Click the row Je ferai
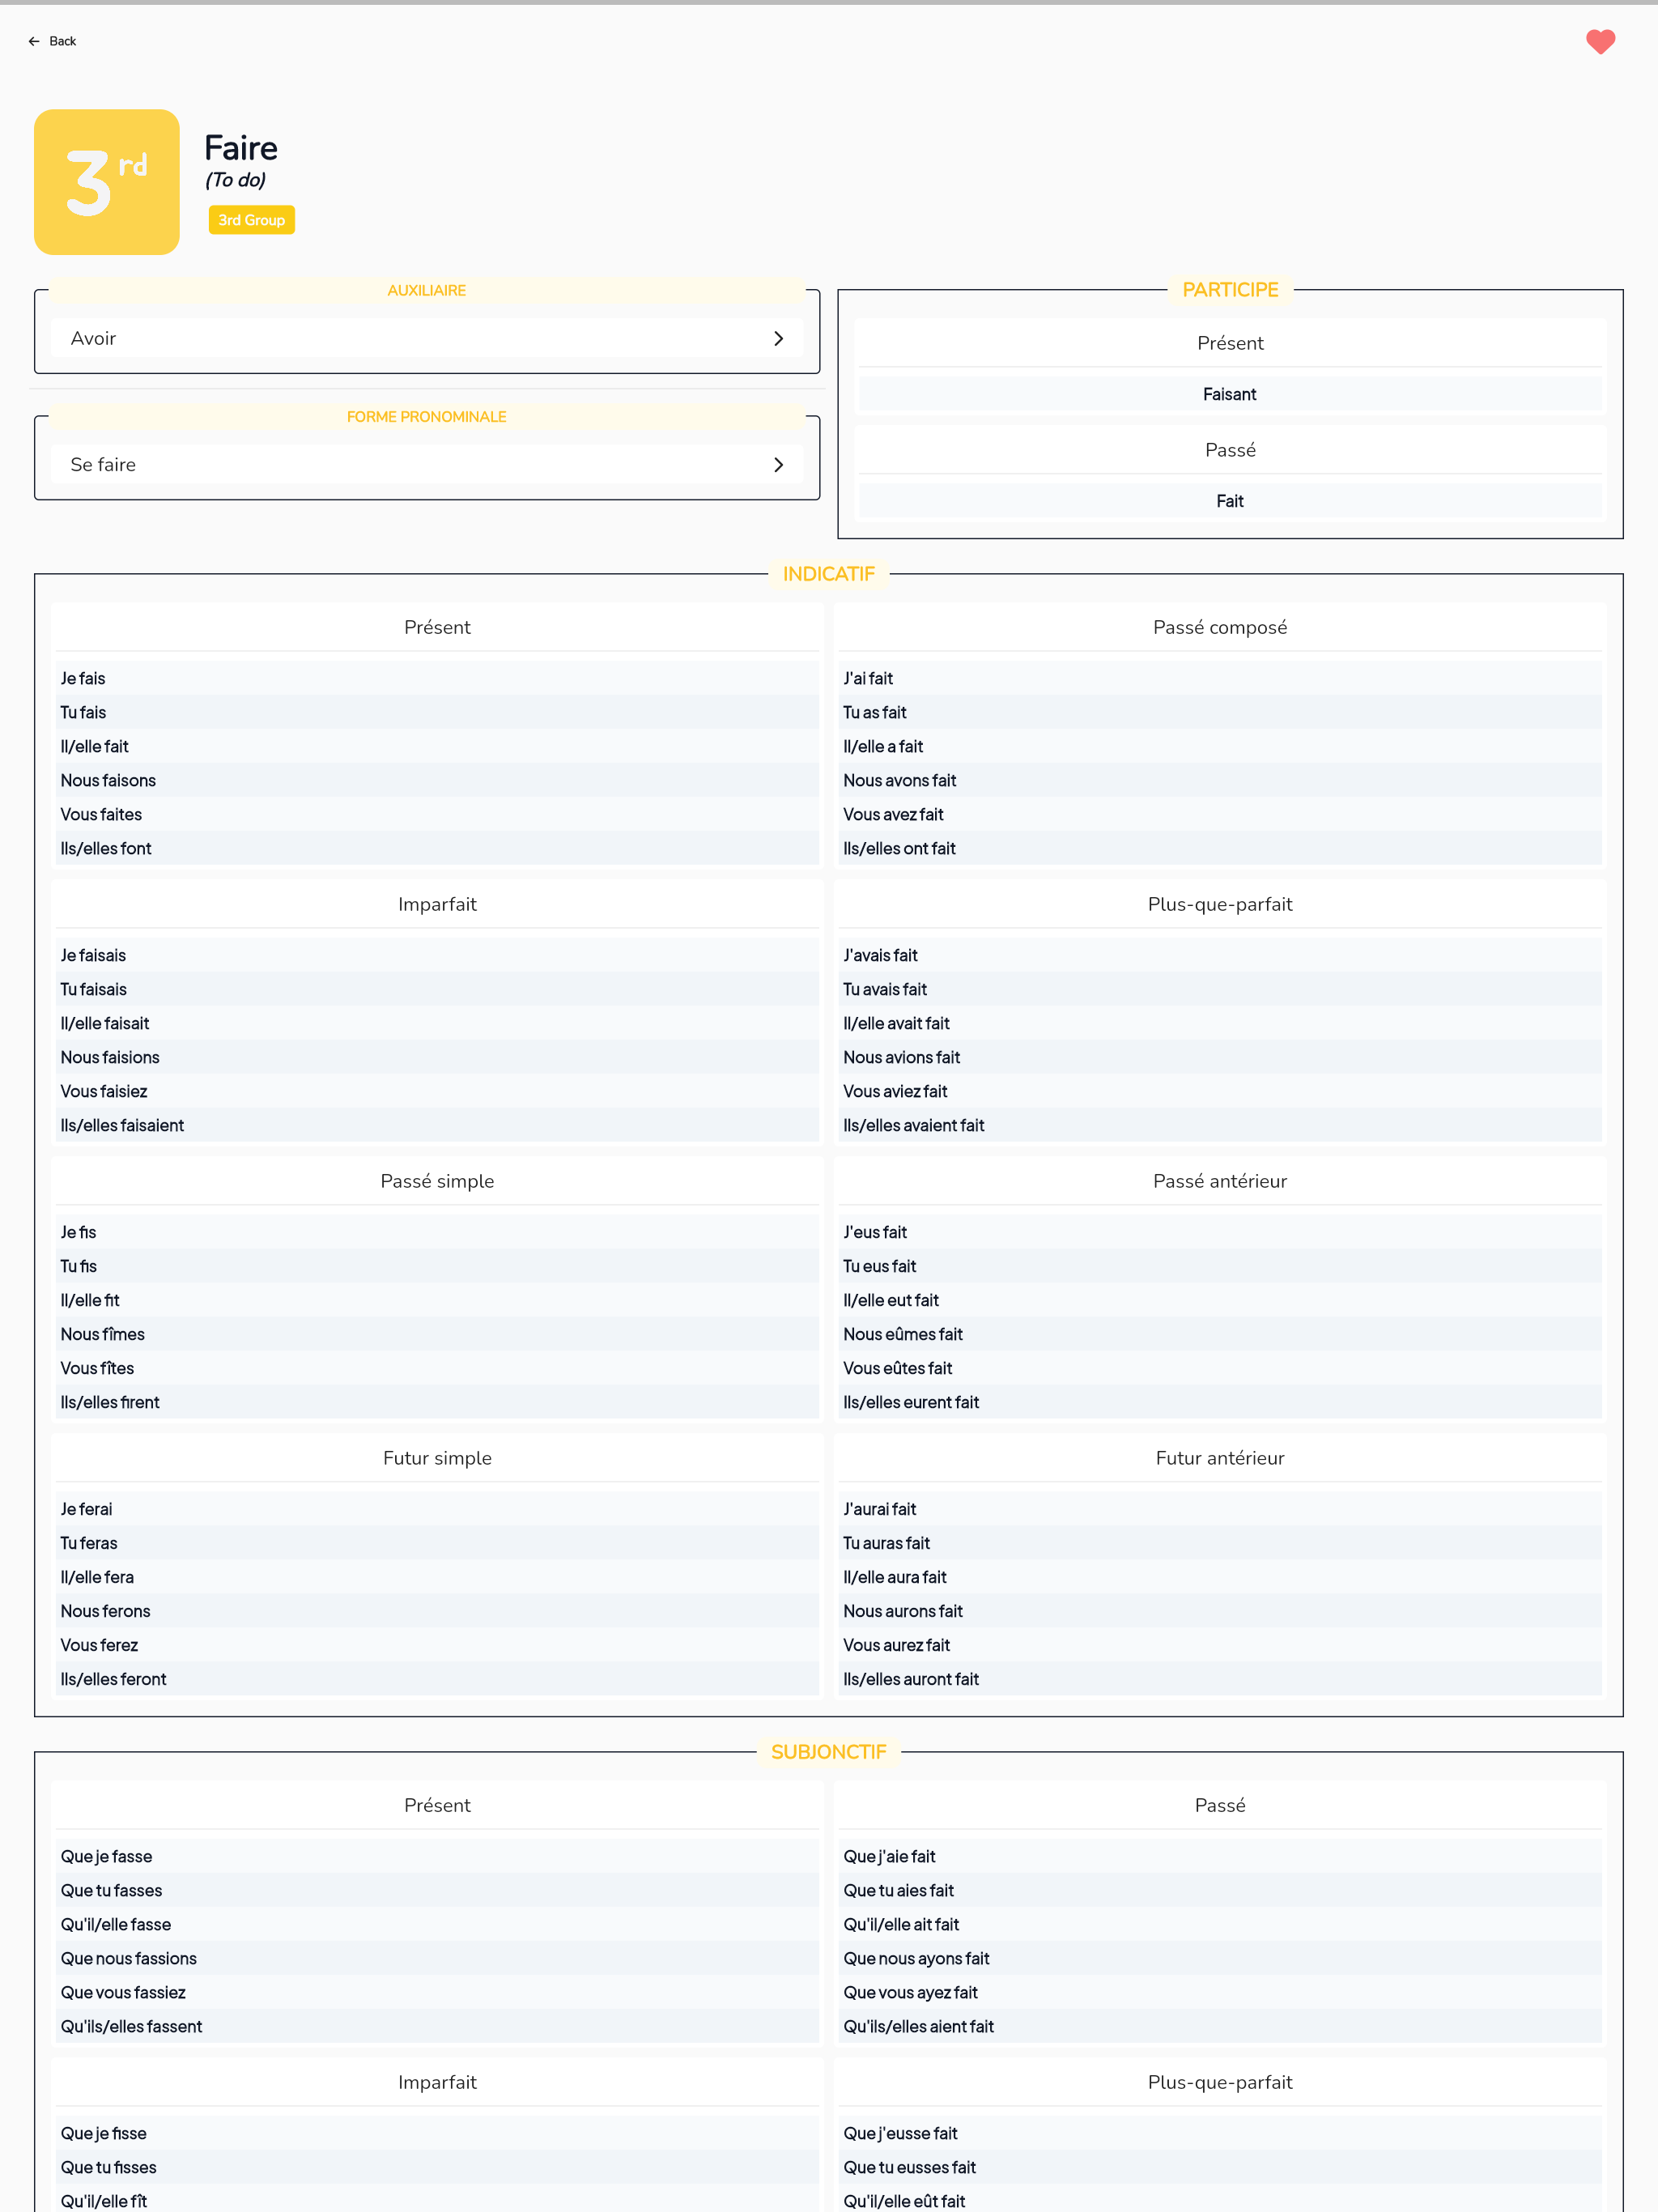1658x2212 pixels. [437, 1509]
